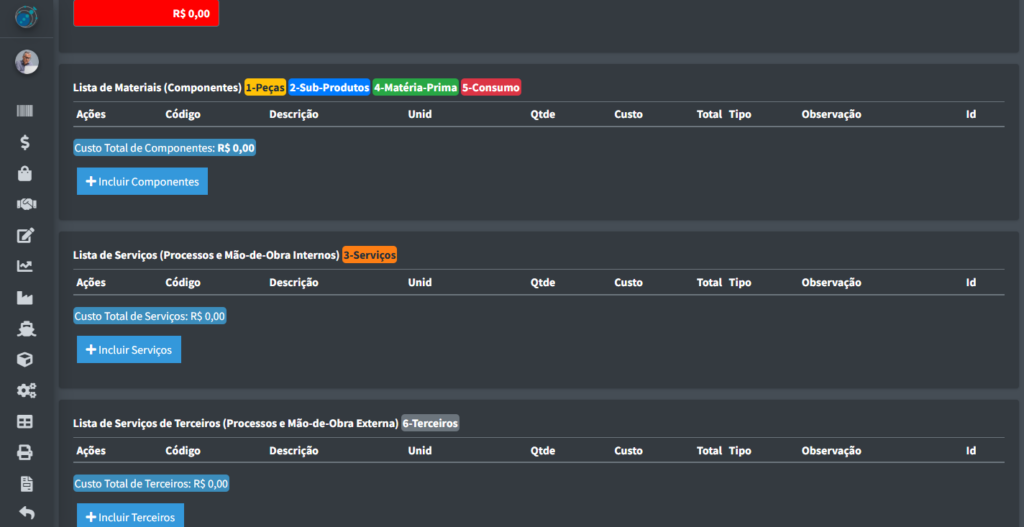Open the dollar sign finance icon
Image resolution: width=1024 pixels, height=527 pixels.
tap(26, 142)
